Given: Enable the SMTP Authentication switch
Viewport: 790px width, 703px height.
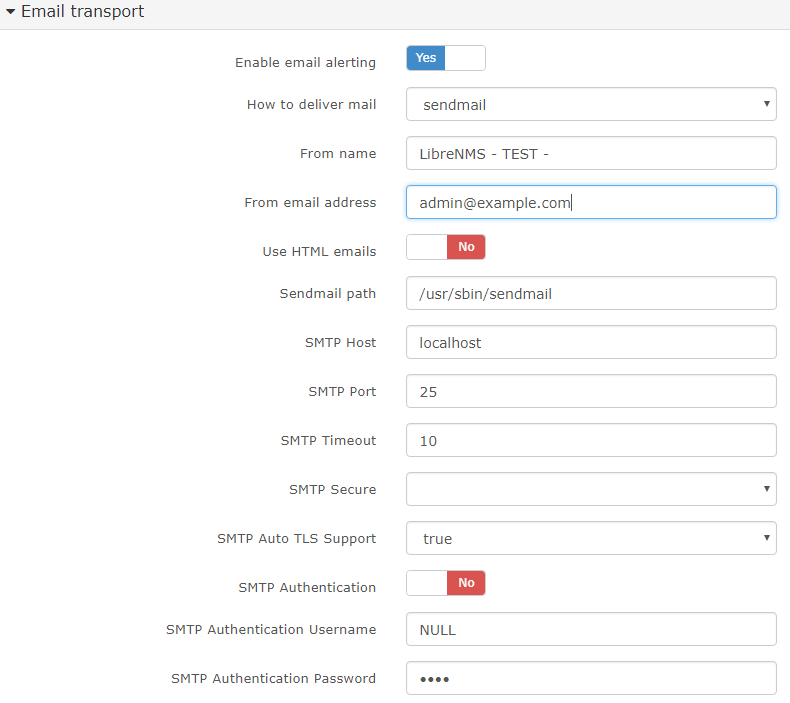Looking at the screenshot, I should coord(445,583).
